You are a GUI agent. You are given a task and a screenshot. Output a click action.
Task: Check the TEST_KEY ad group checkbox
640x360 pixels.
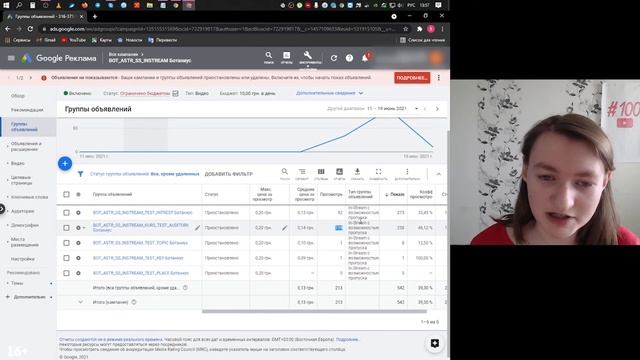(x=66, y=258)
